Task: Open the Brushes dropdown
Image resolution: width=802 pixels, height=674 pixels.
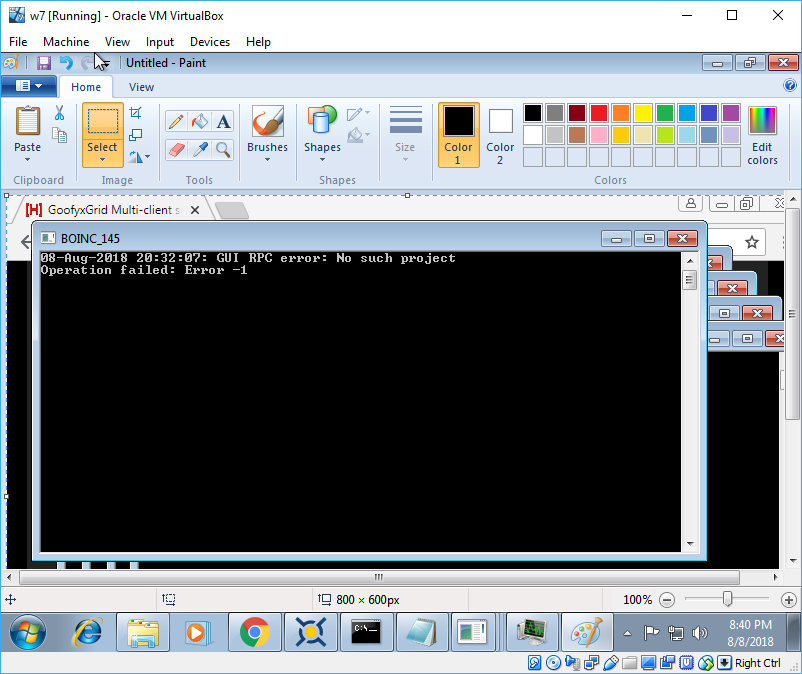Action: coord(267,160)
